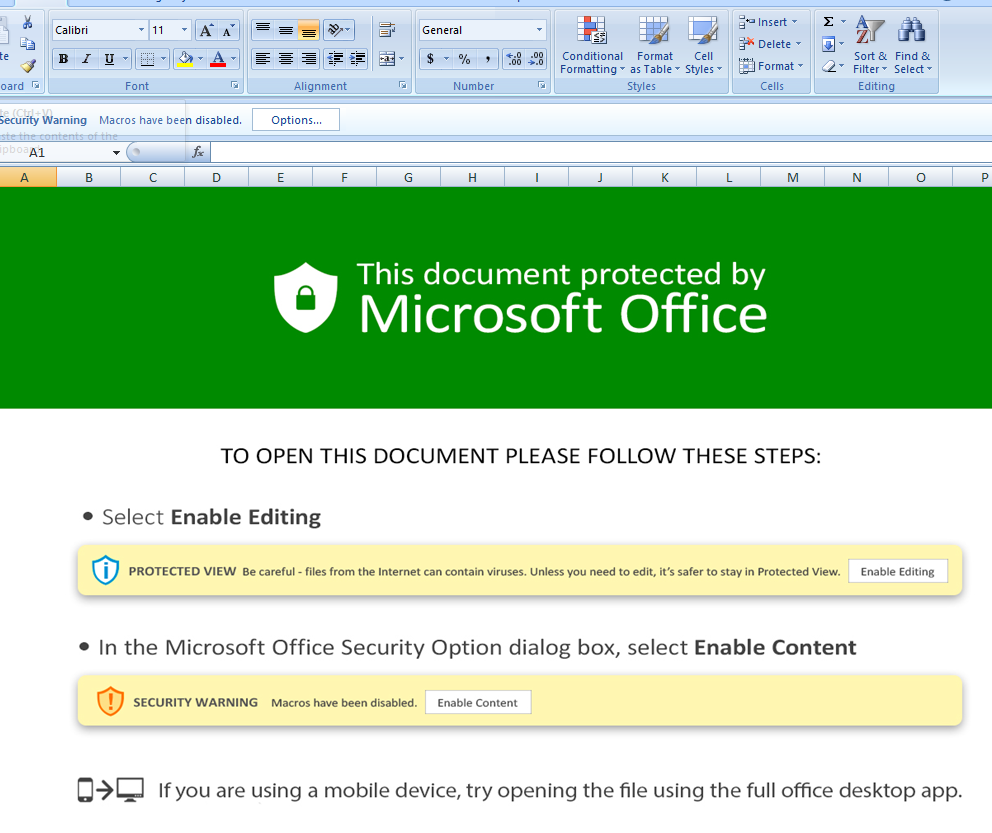
Task: Click the Increase Font Size icon
Action: [206, 30]
